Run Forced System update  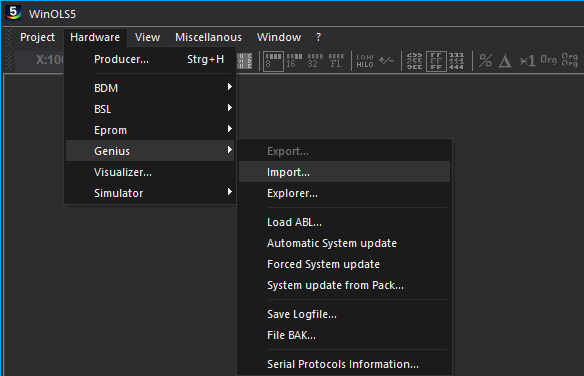(344, 264)
